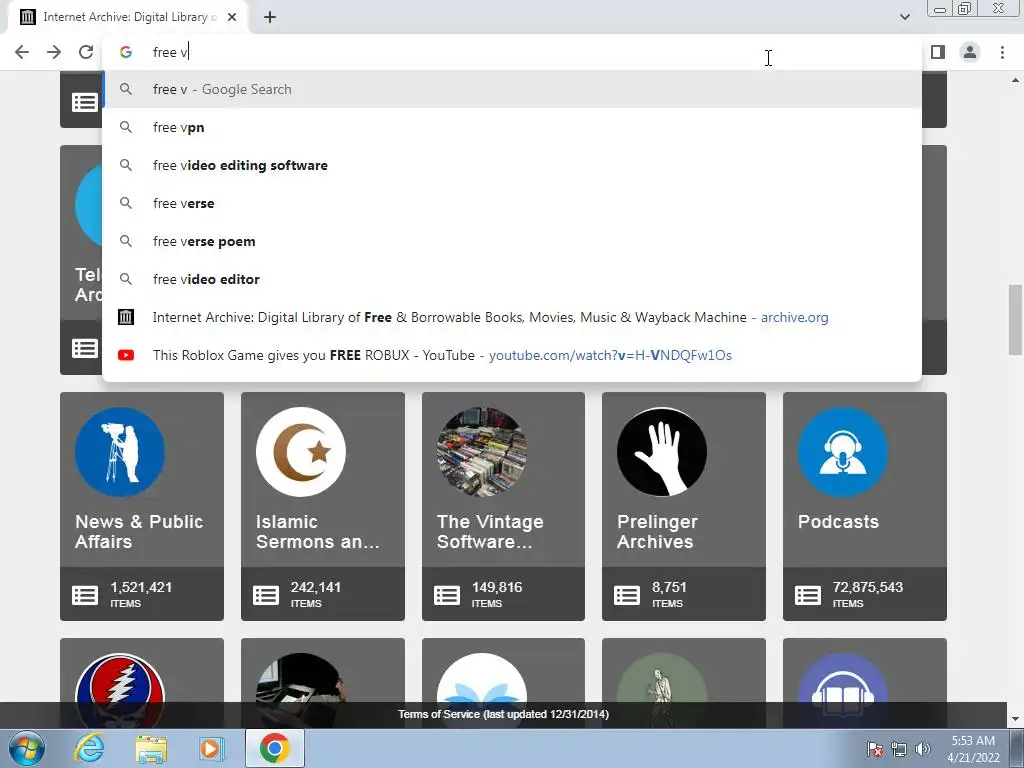Viewport: 1024px width, 768px height.
Task: Click the scrollbar up arrow
Action: 1015,80
